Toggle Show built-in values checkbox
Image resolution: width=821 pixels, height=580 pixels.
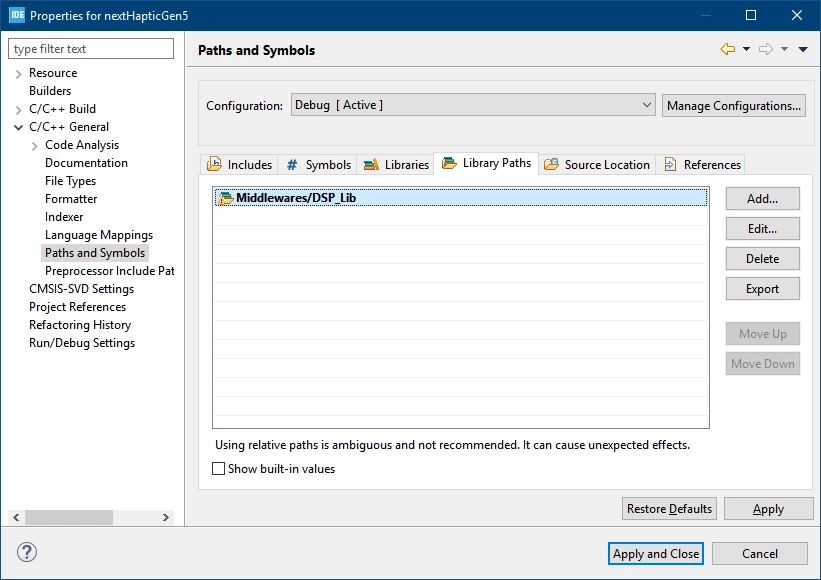218,469
